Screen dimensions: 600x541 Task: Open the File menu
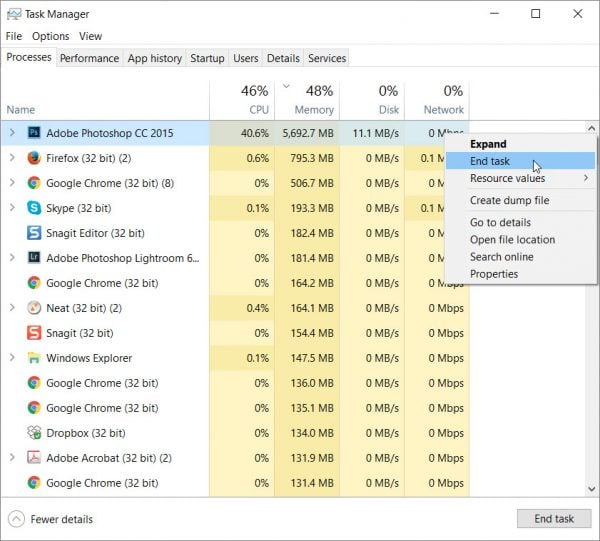[14, 36]
